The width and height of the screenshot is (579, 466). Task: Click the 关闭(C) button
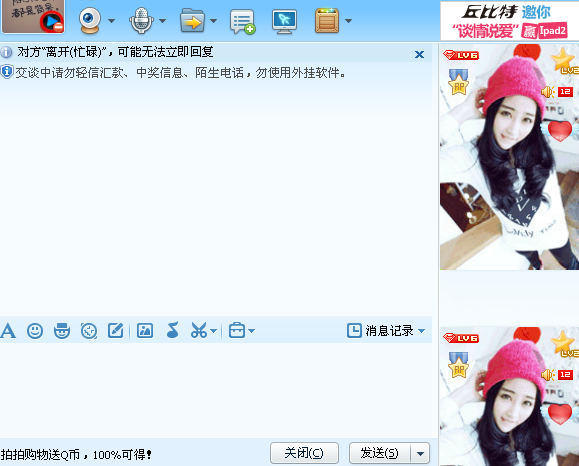(x=304, y=453)
